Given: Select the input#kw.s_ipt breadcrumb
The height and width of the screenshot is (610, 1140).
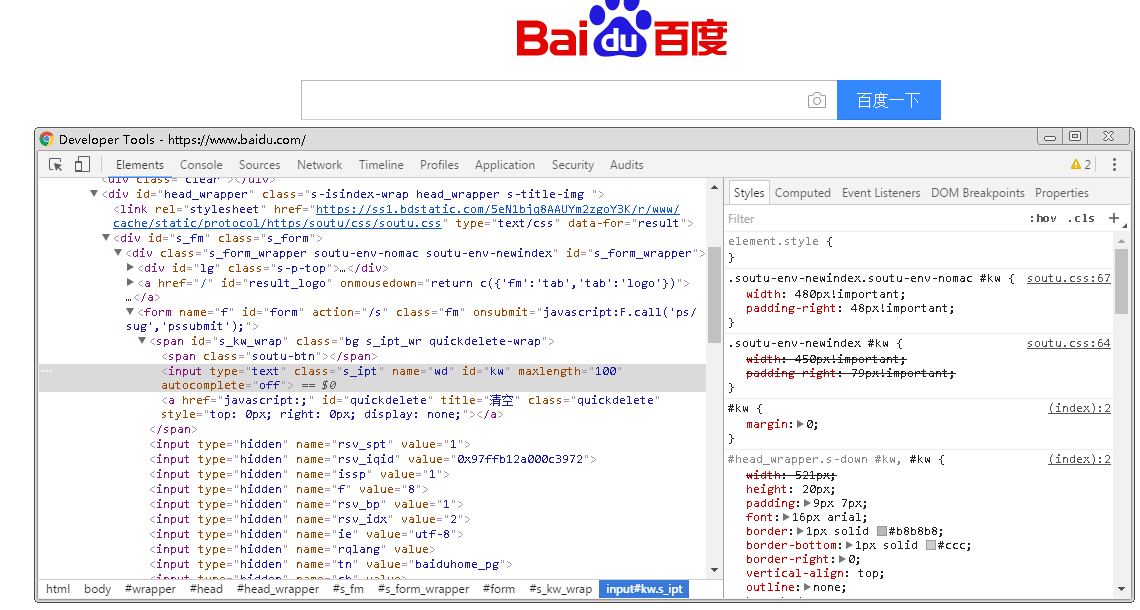Looking at the screenshot, I should (644, 589).
